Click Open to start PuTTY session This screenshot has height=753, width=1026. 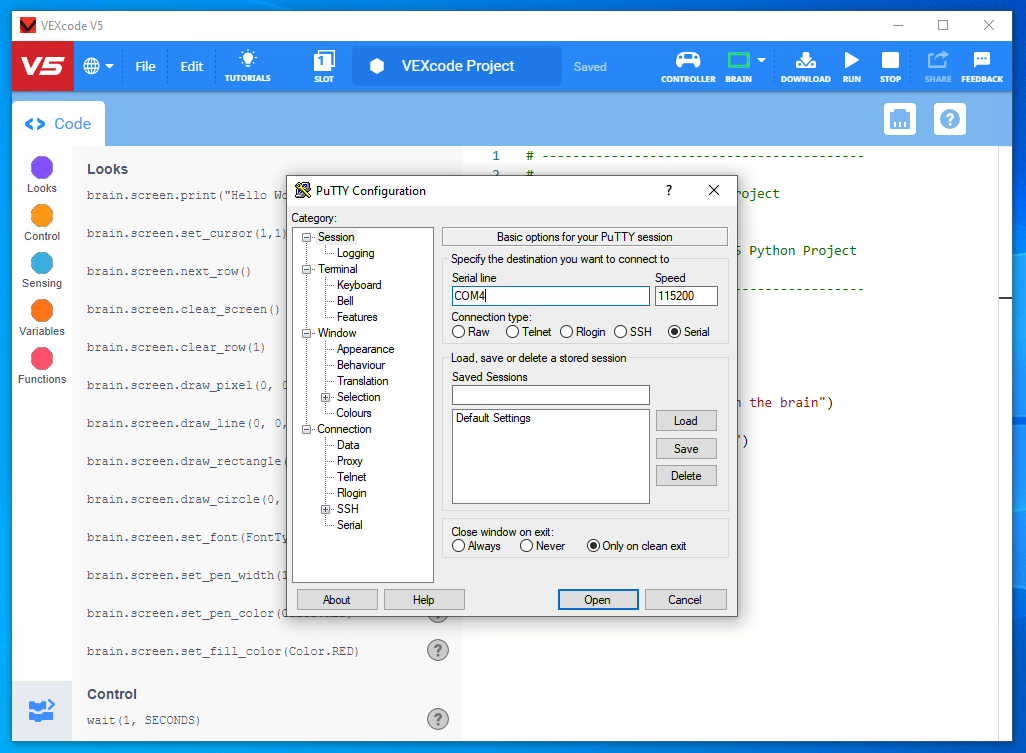[x=597, y=600]
